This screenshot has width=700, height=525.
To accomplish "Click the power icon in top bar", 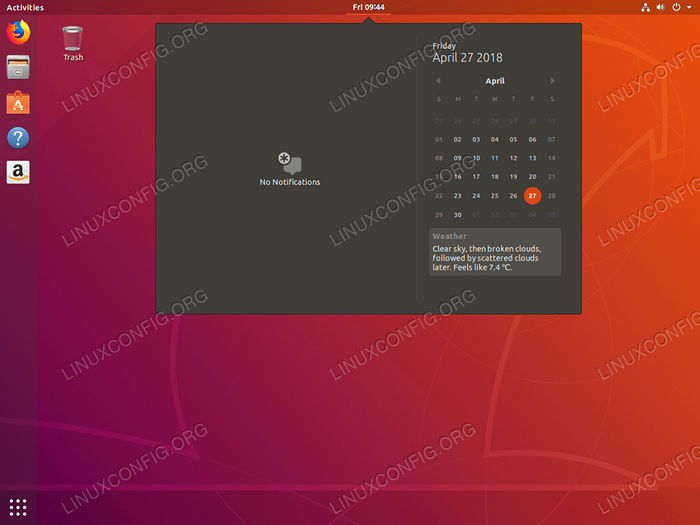I will pyautogui.click(x=676, y=7).
